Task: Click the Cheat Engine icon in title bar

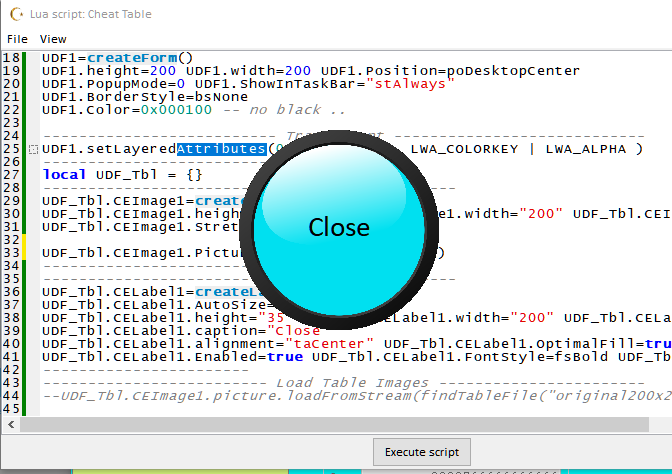Action: [17, 12]
